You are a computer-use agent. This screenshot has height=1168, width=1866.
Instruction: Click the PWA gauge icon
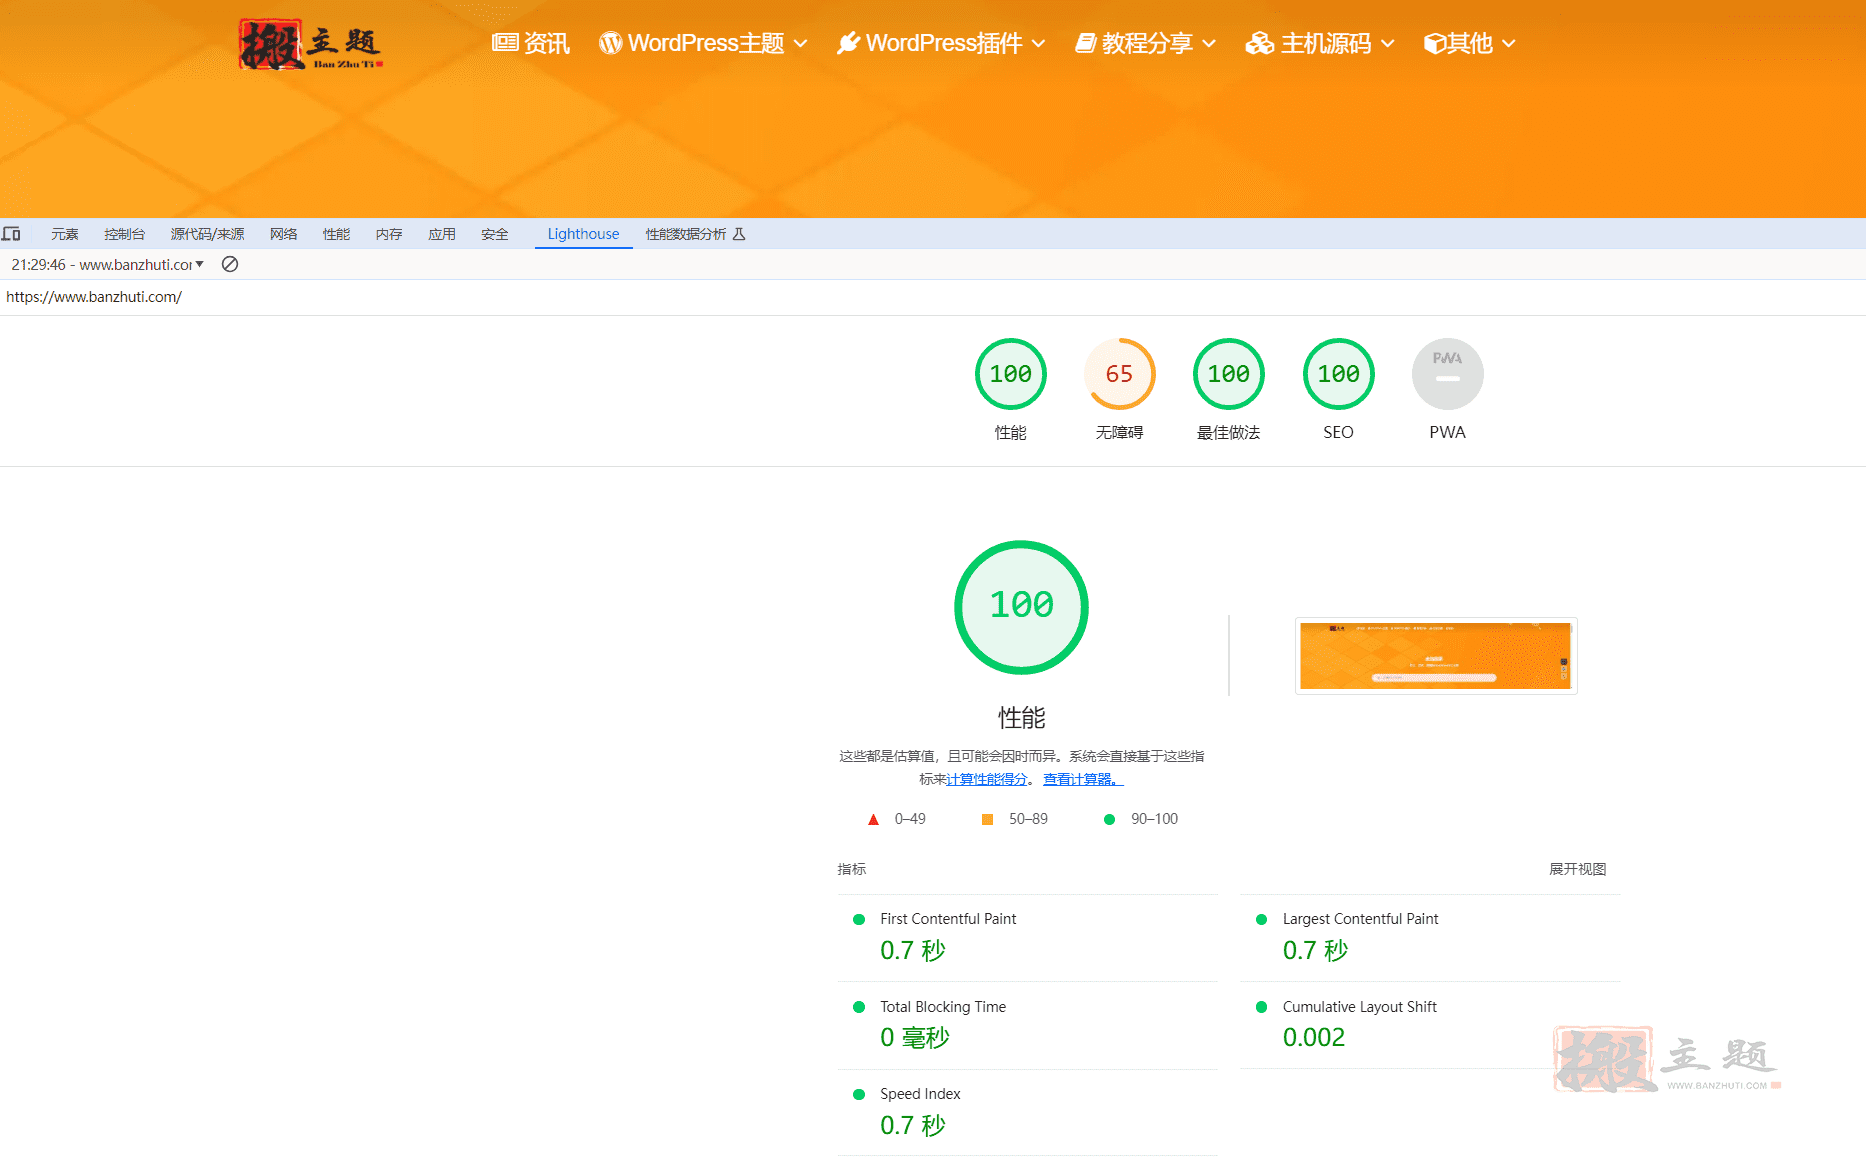tap(1447, 374)
